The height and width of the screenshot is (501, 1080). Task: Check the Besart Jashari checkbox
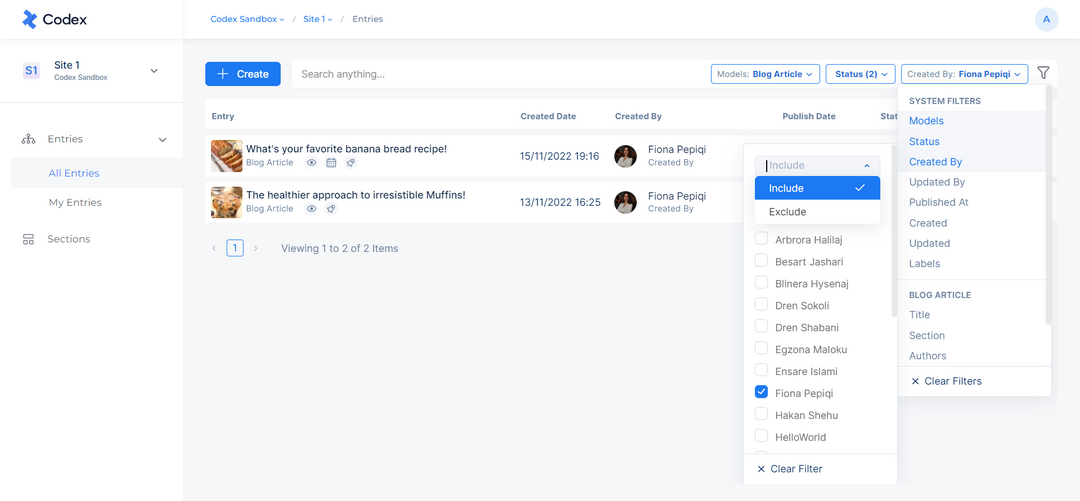pos(762,260)
